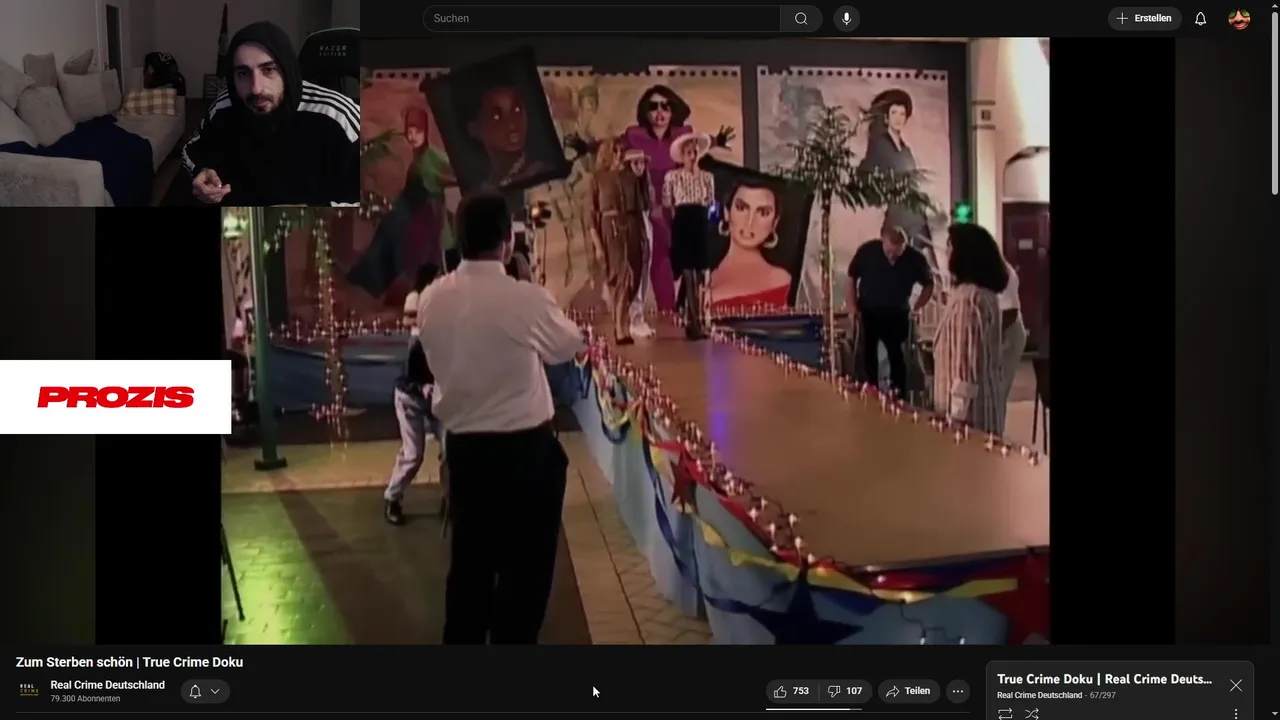Click the '67/297' playlist position text

pyautogui.click(x=1103, y=695)
